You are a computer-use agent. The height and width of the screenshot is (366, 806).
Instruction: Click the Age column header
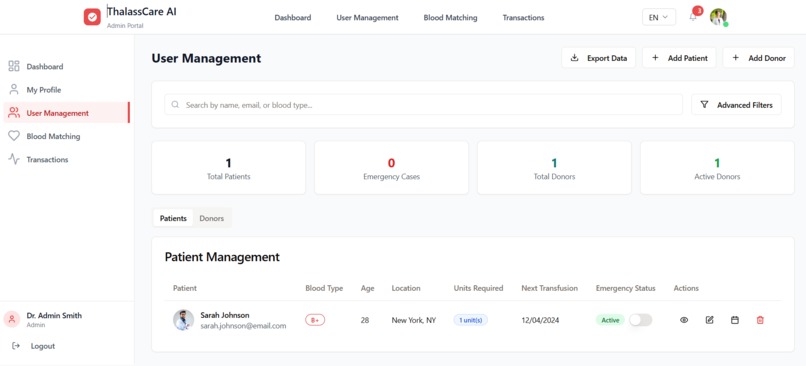[x=368, y=288]
